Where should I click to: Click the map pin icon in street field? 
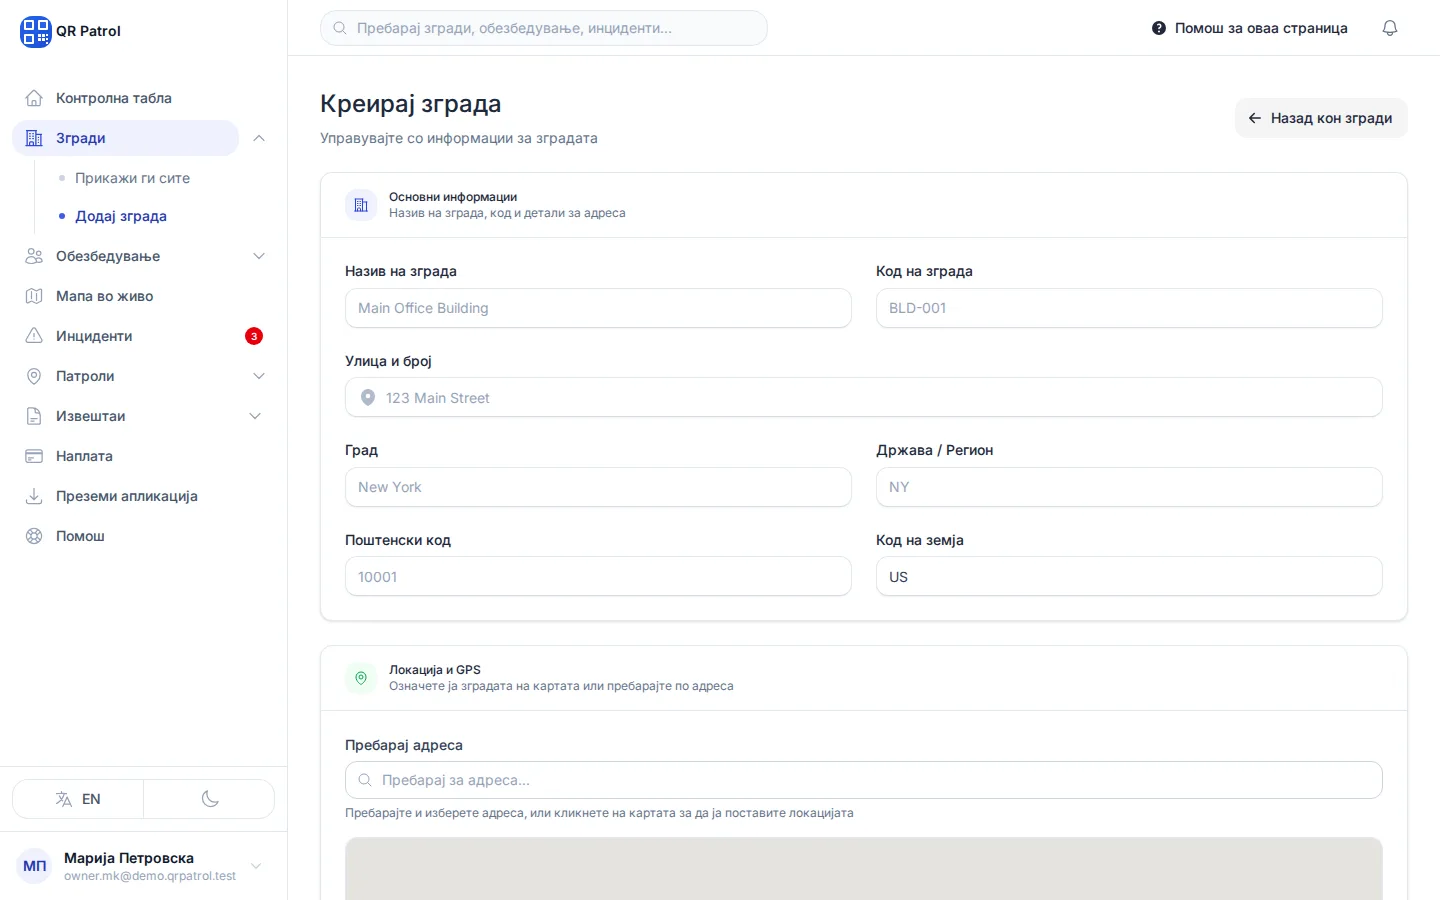[368, 398]
